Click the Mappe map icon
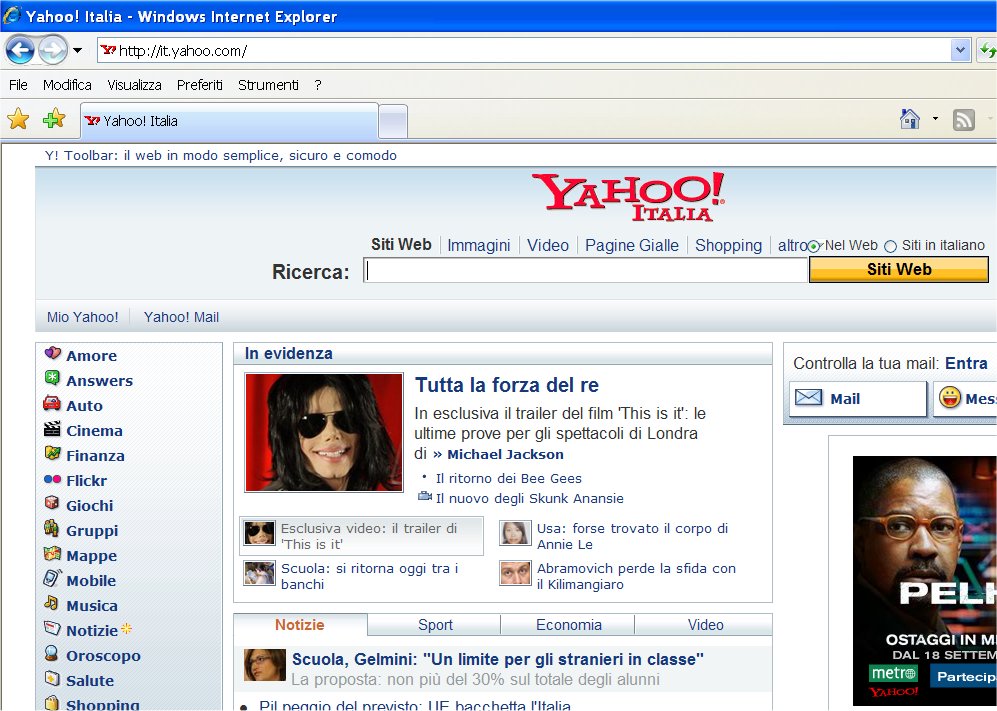997x711 pixels. [x=52, y=553]
